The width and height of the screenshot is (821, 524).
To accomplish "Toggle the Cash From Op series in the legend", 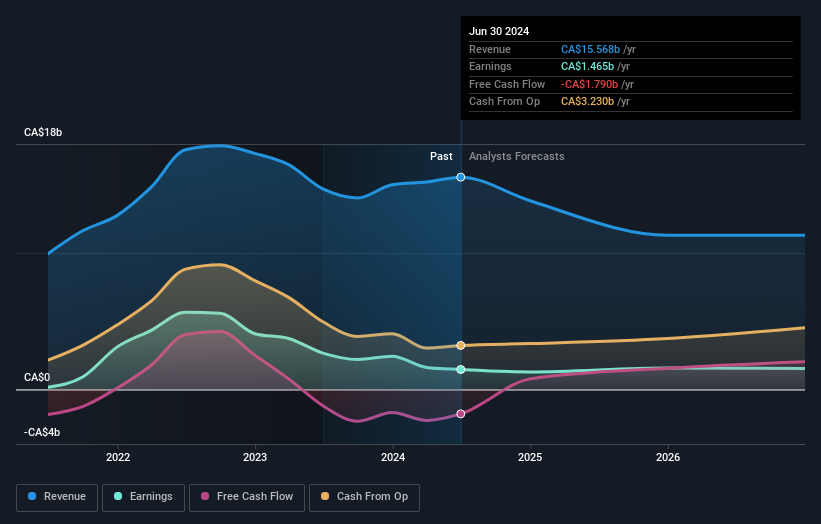I will pos(364,497).
